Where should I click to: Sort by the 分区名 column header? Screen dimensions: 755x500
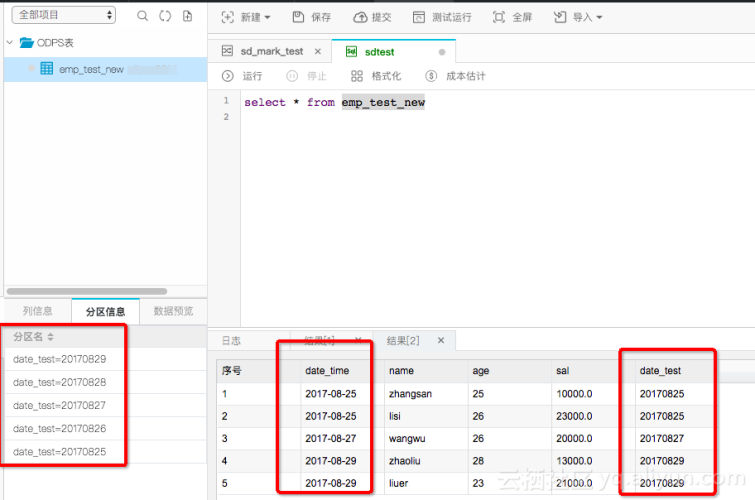[x=34, y=337]
